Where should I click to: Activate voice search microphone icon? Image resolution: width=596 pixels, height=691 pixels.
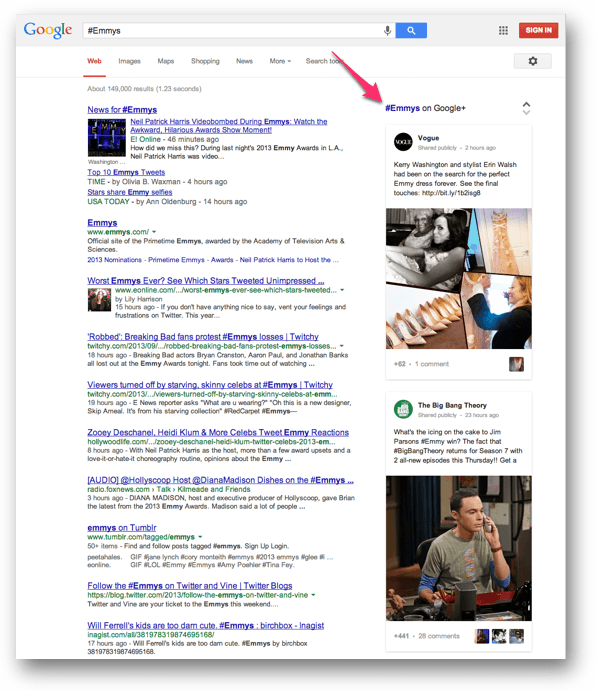[387, 30]
